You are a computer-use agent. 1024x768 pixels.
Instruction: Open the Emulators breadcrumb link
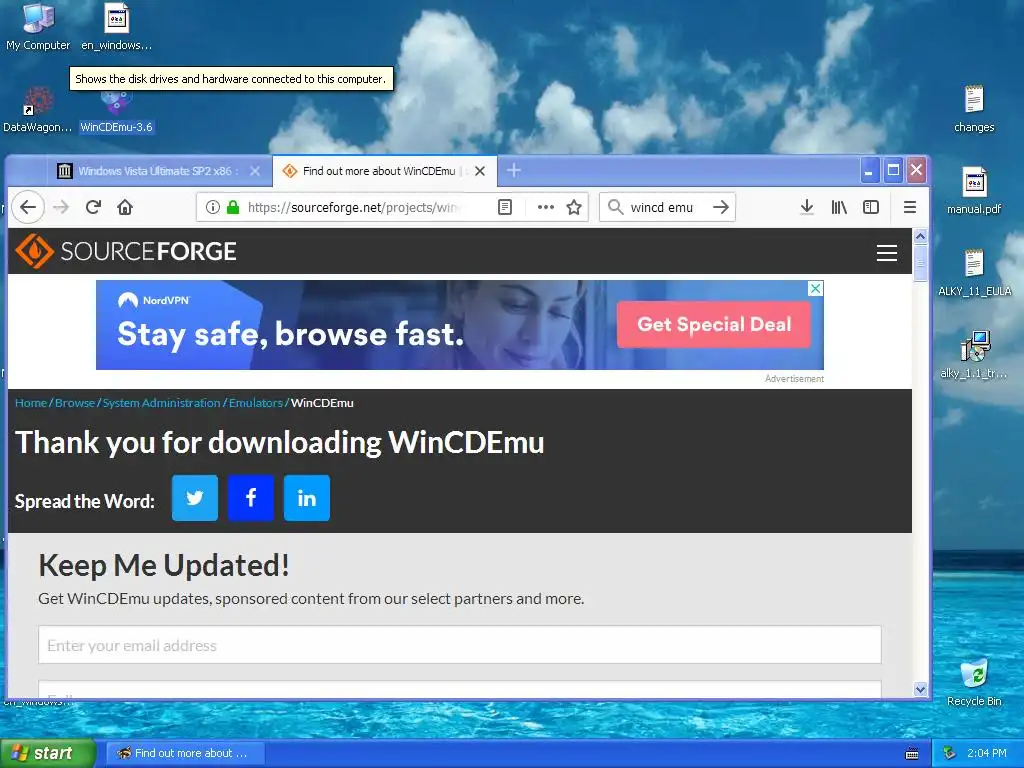click(x=255, y=403)
